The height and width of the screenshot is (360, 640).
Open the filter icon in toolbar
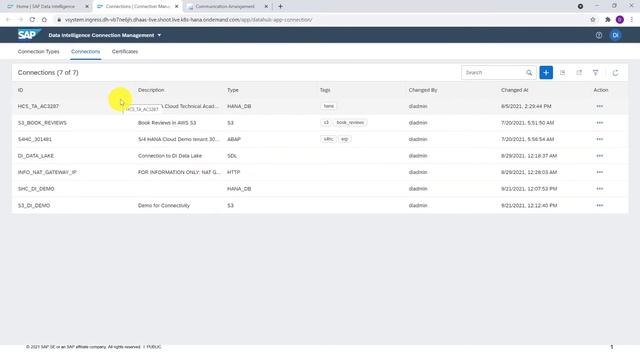(x=596, y=73)
